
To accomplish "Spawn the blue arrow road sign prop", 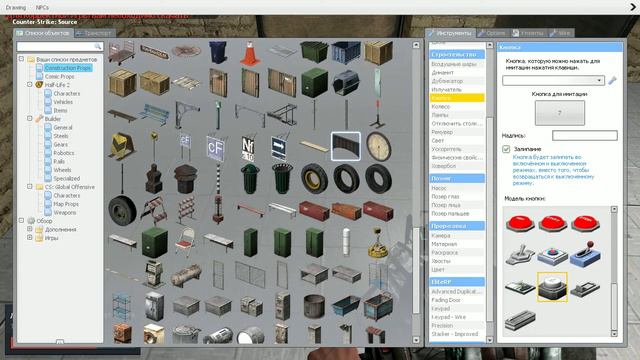I will point(280,148).
